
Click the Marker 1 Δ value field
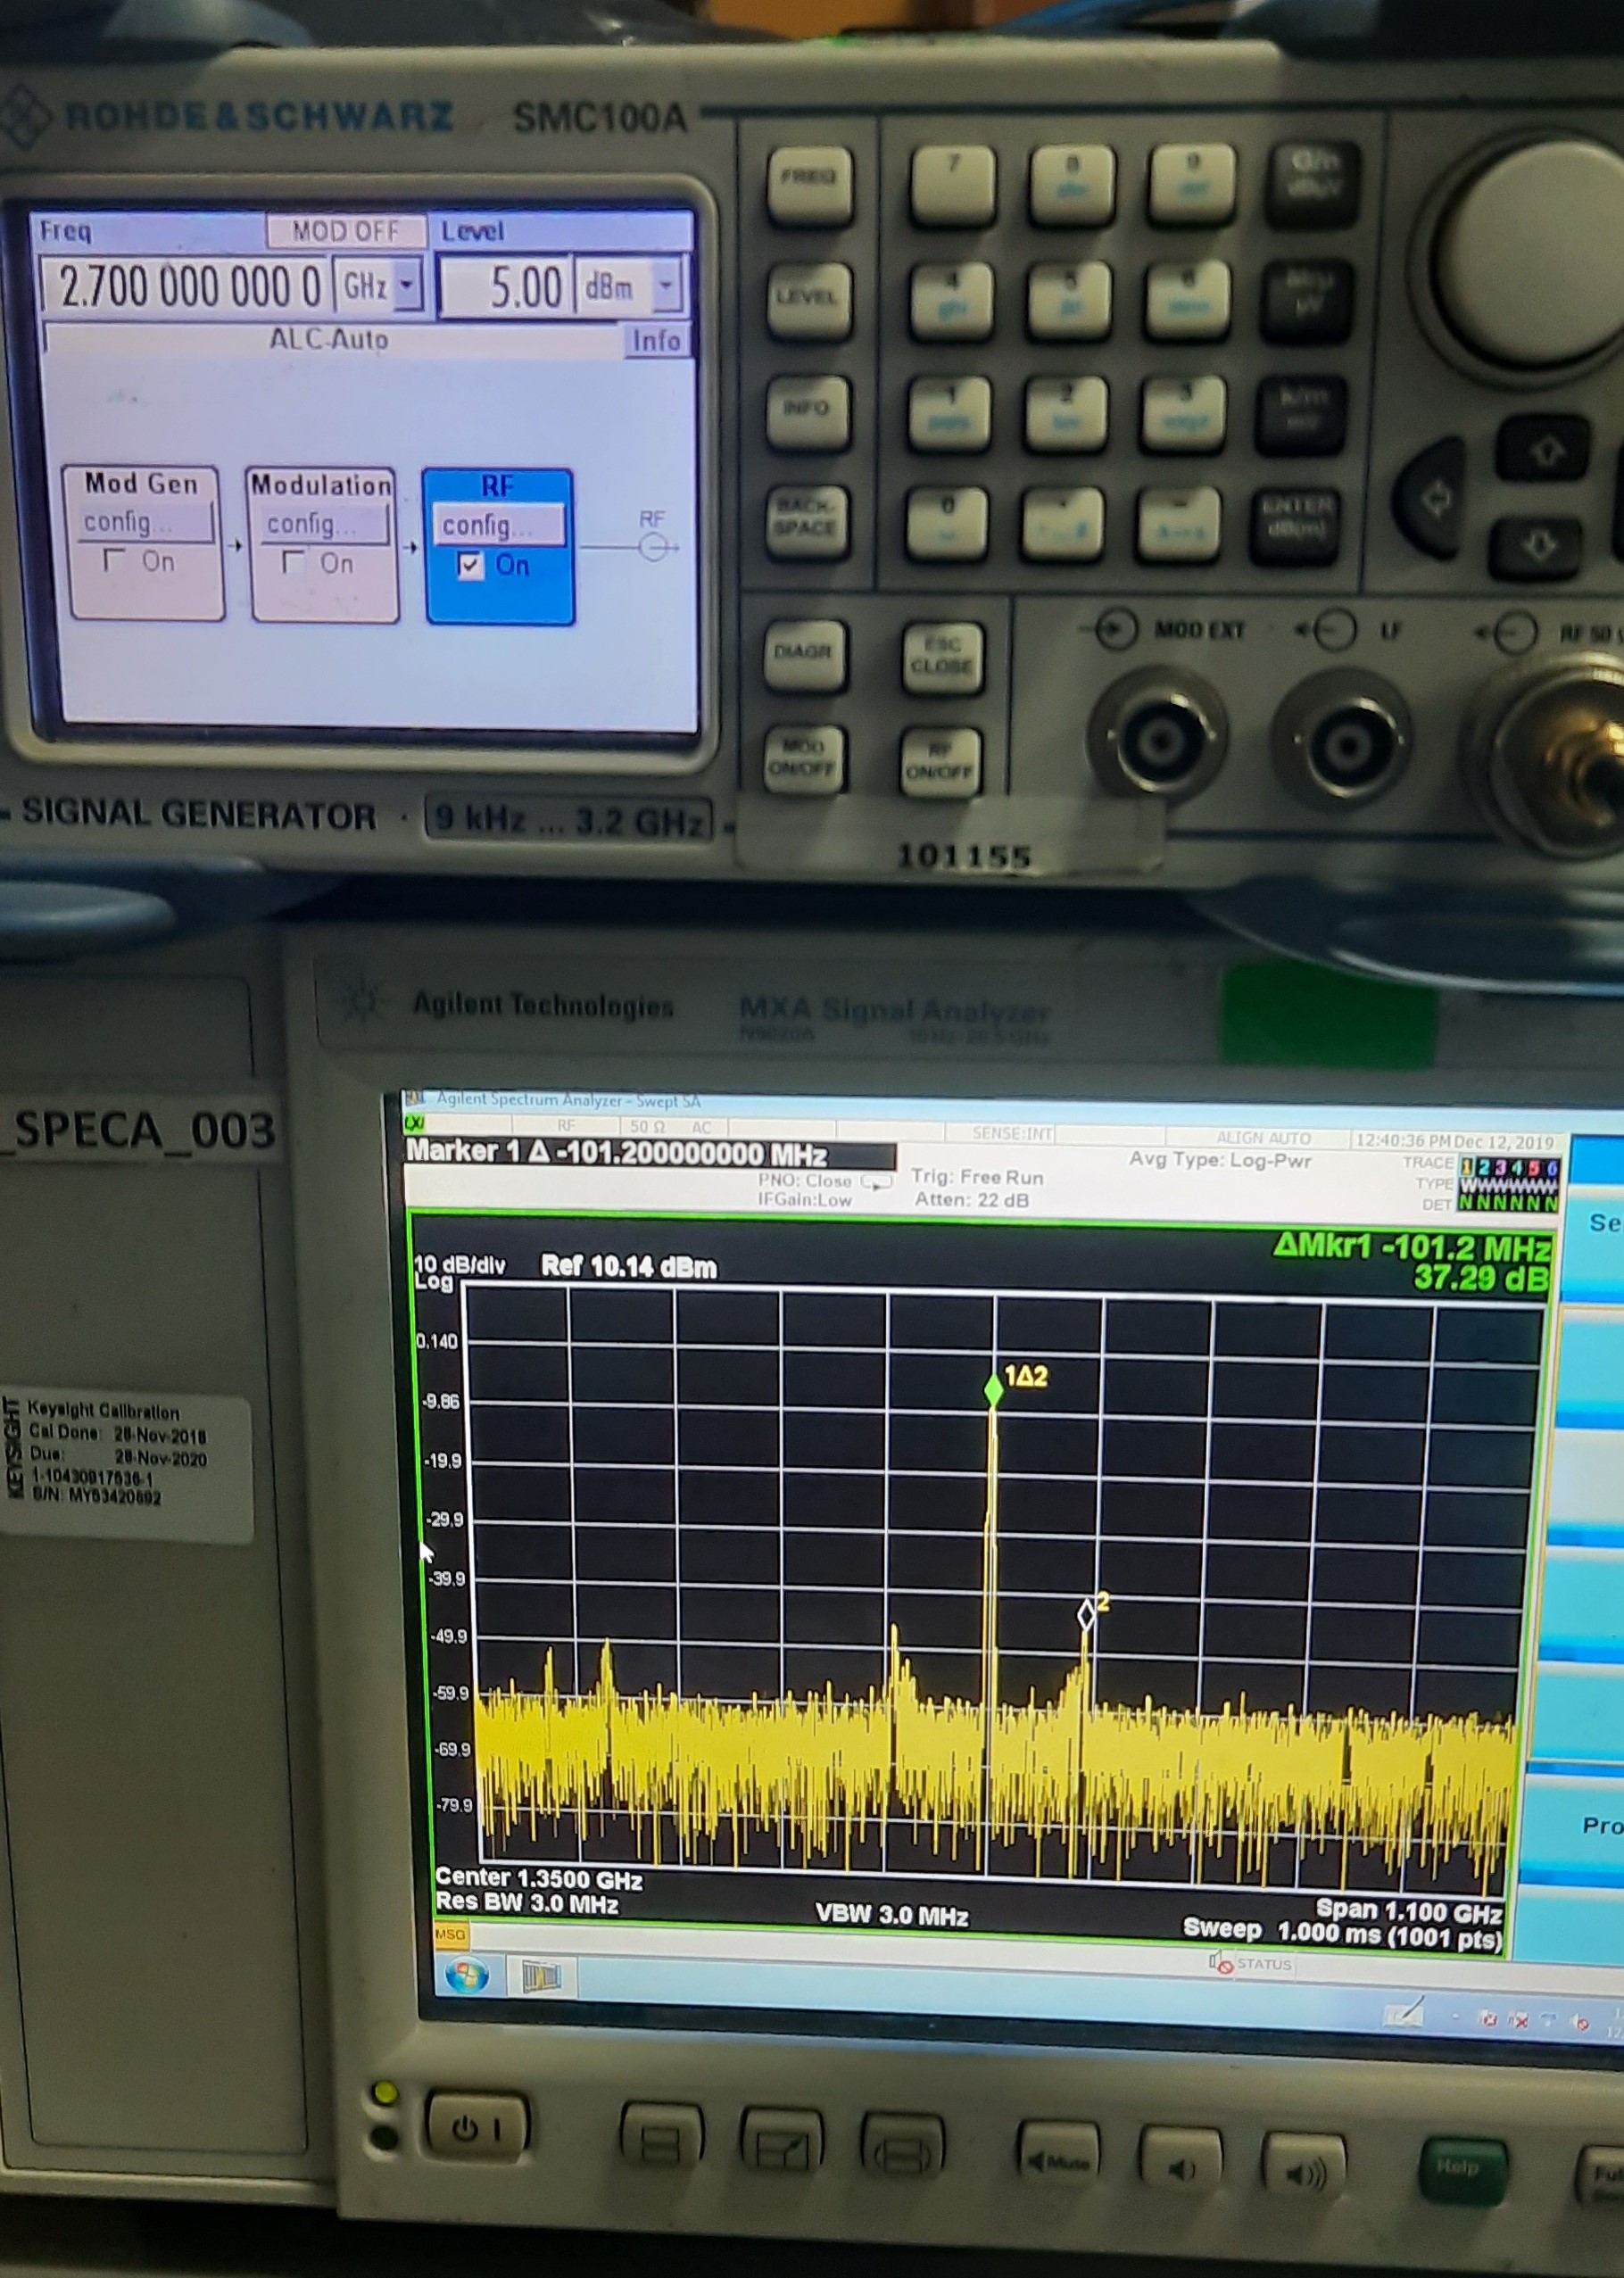pyautogui.click(x=649, y=1154)
